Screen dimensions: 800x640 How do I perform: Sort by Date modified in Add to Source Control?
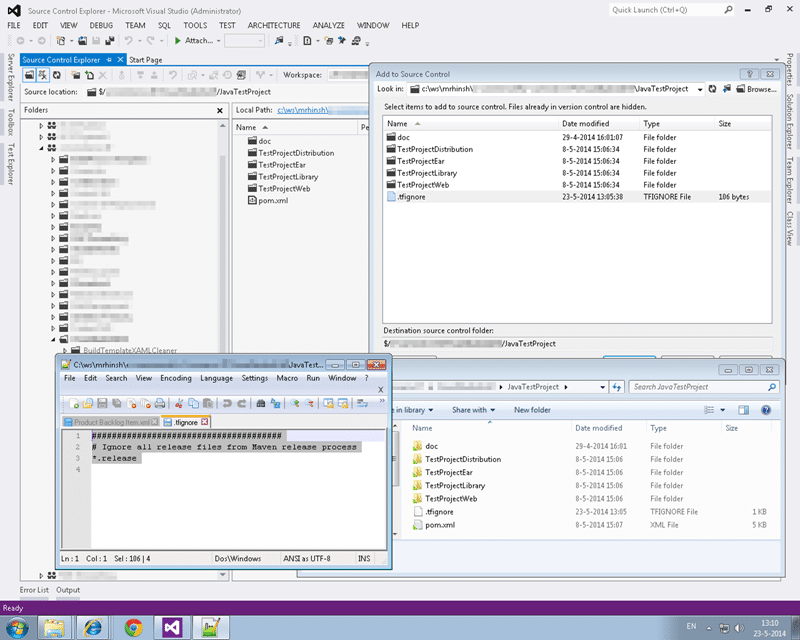pos(585,124)
